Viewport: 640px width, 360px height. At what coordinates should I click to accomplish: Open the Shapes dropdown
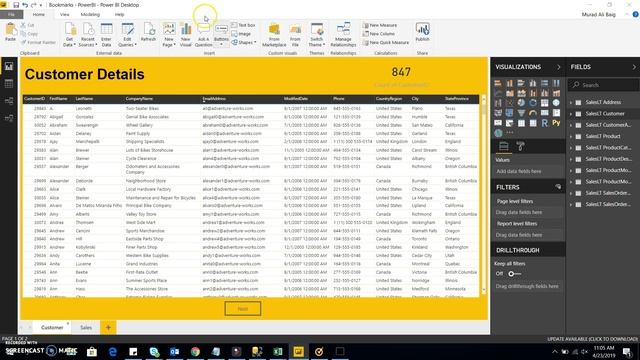point(244,42)
